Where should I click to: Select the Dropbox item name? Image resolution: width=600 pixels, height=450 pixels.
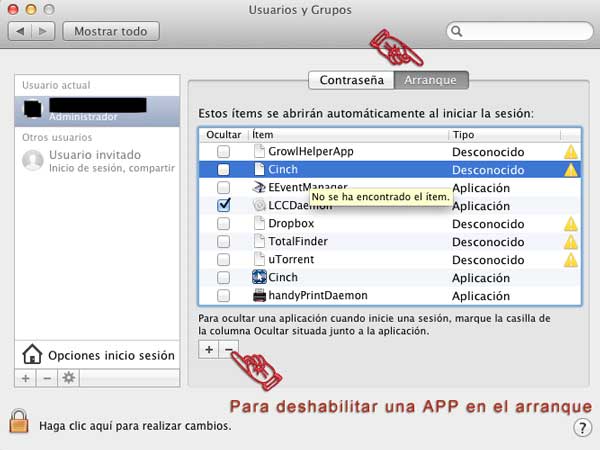[291, 223]
